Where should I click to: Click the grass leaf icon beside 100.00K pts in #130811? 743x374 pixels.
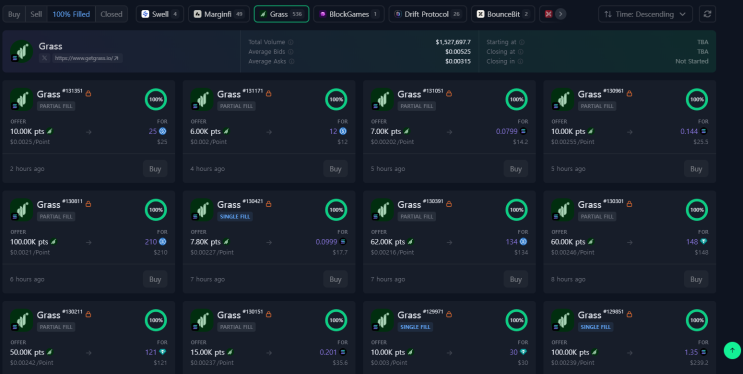54,242
